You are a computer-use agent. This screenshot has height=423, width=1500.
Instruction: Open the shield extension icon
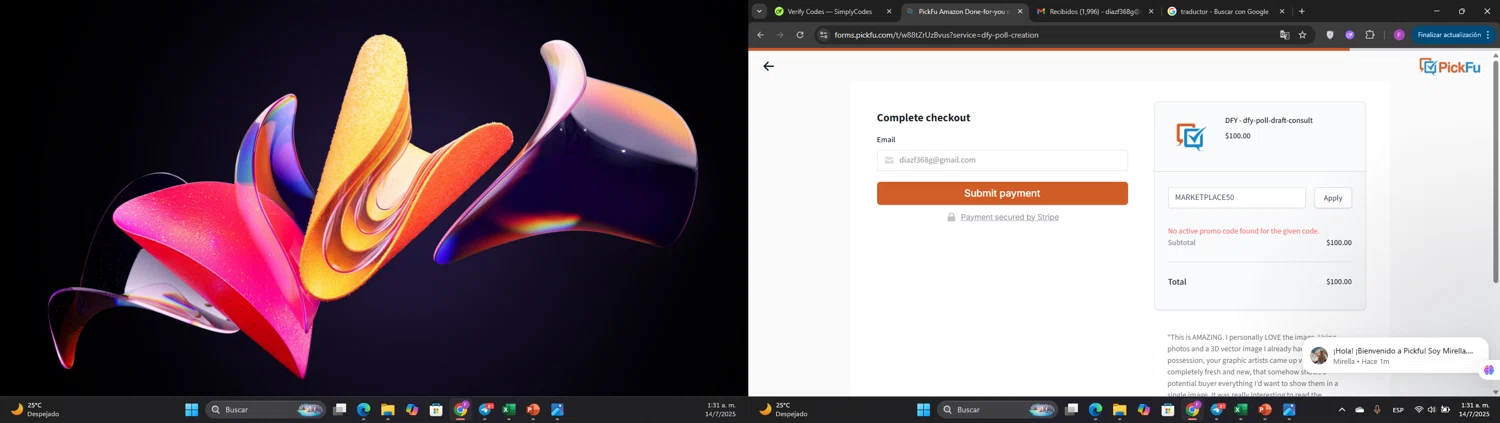[x=1330, y=35]
